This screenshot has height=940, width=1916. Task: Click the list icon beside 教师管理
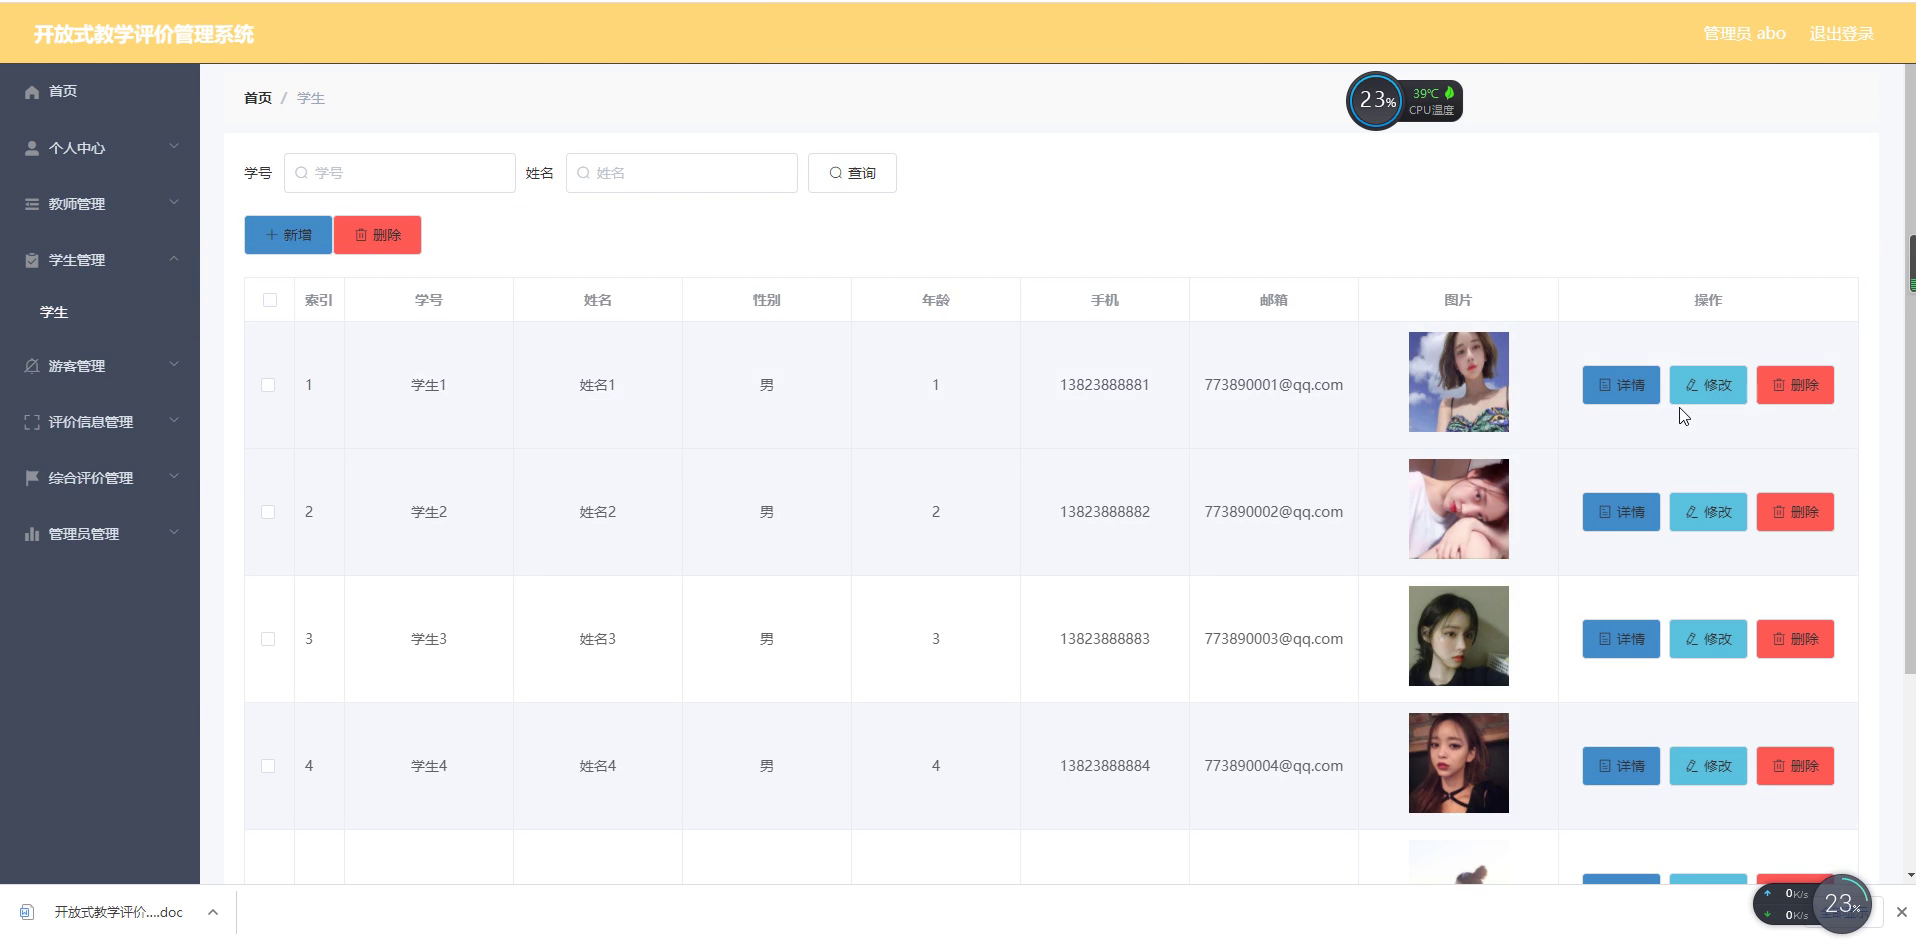(x=32, y=204)
